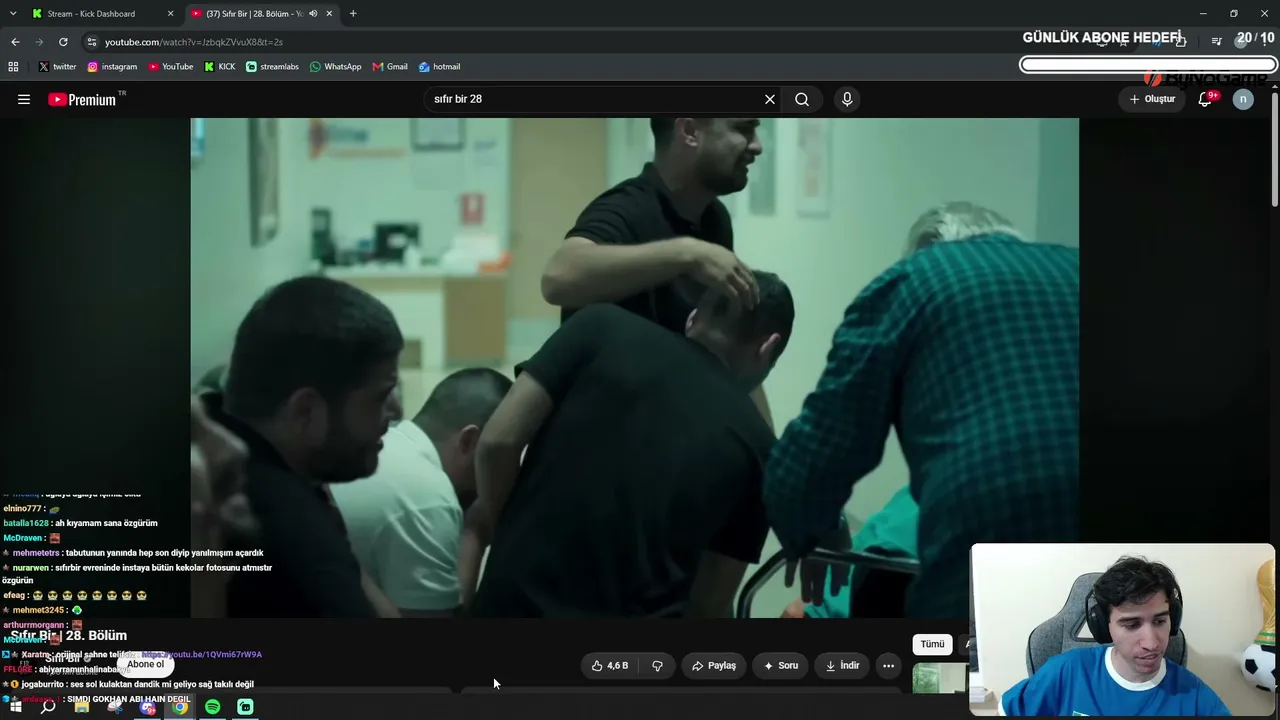Close the Sıfır Bir YouTube tab
This screenshot has width=1280, height=720.
pos(329,14)
